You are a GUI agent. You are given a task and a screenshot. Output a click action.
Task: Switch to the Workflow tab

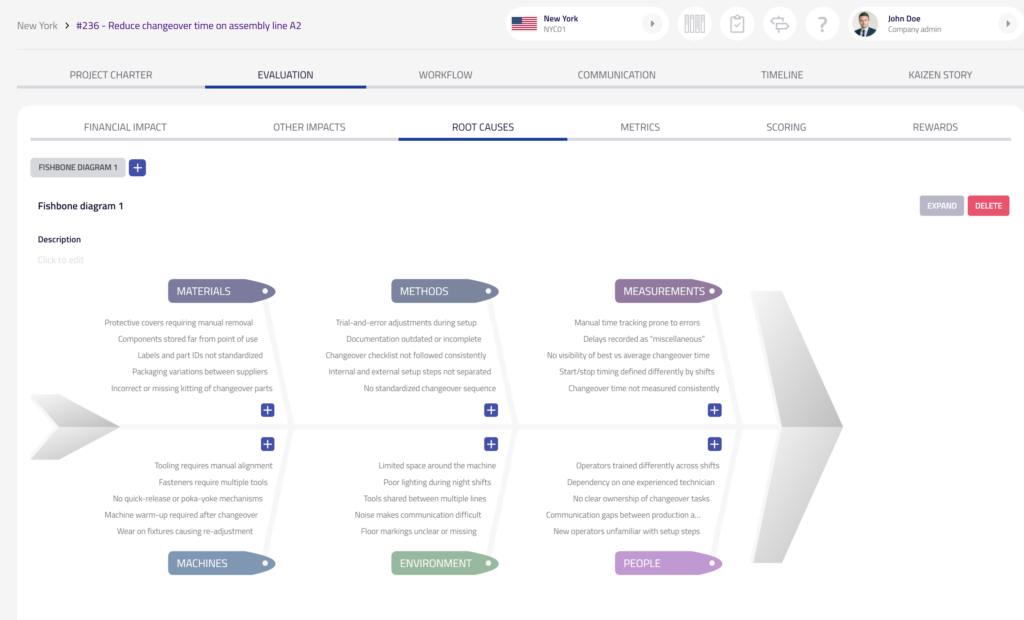point(445,75)
